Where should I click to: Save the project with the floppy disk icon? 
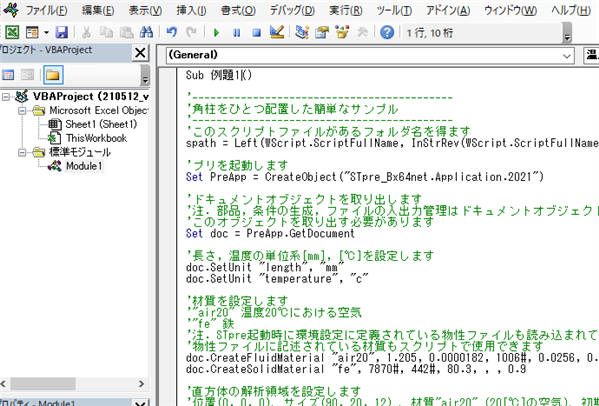62,32
